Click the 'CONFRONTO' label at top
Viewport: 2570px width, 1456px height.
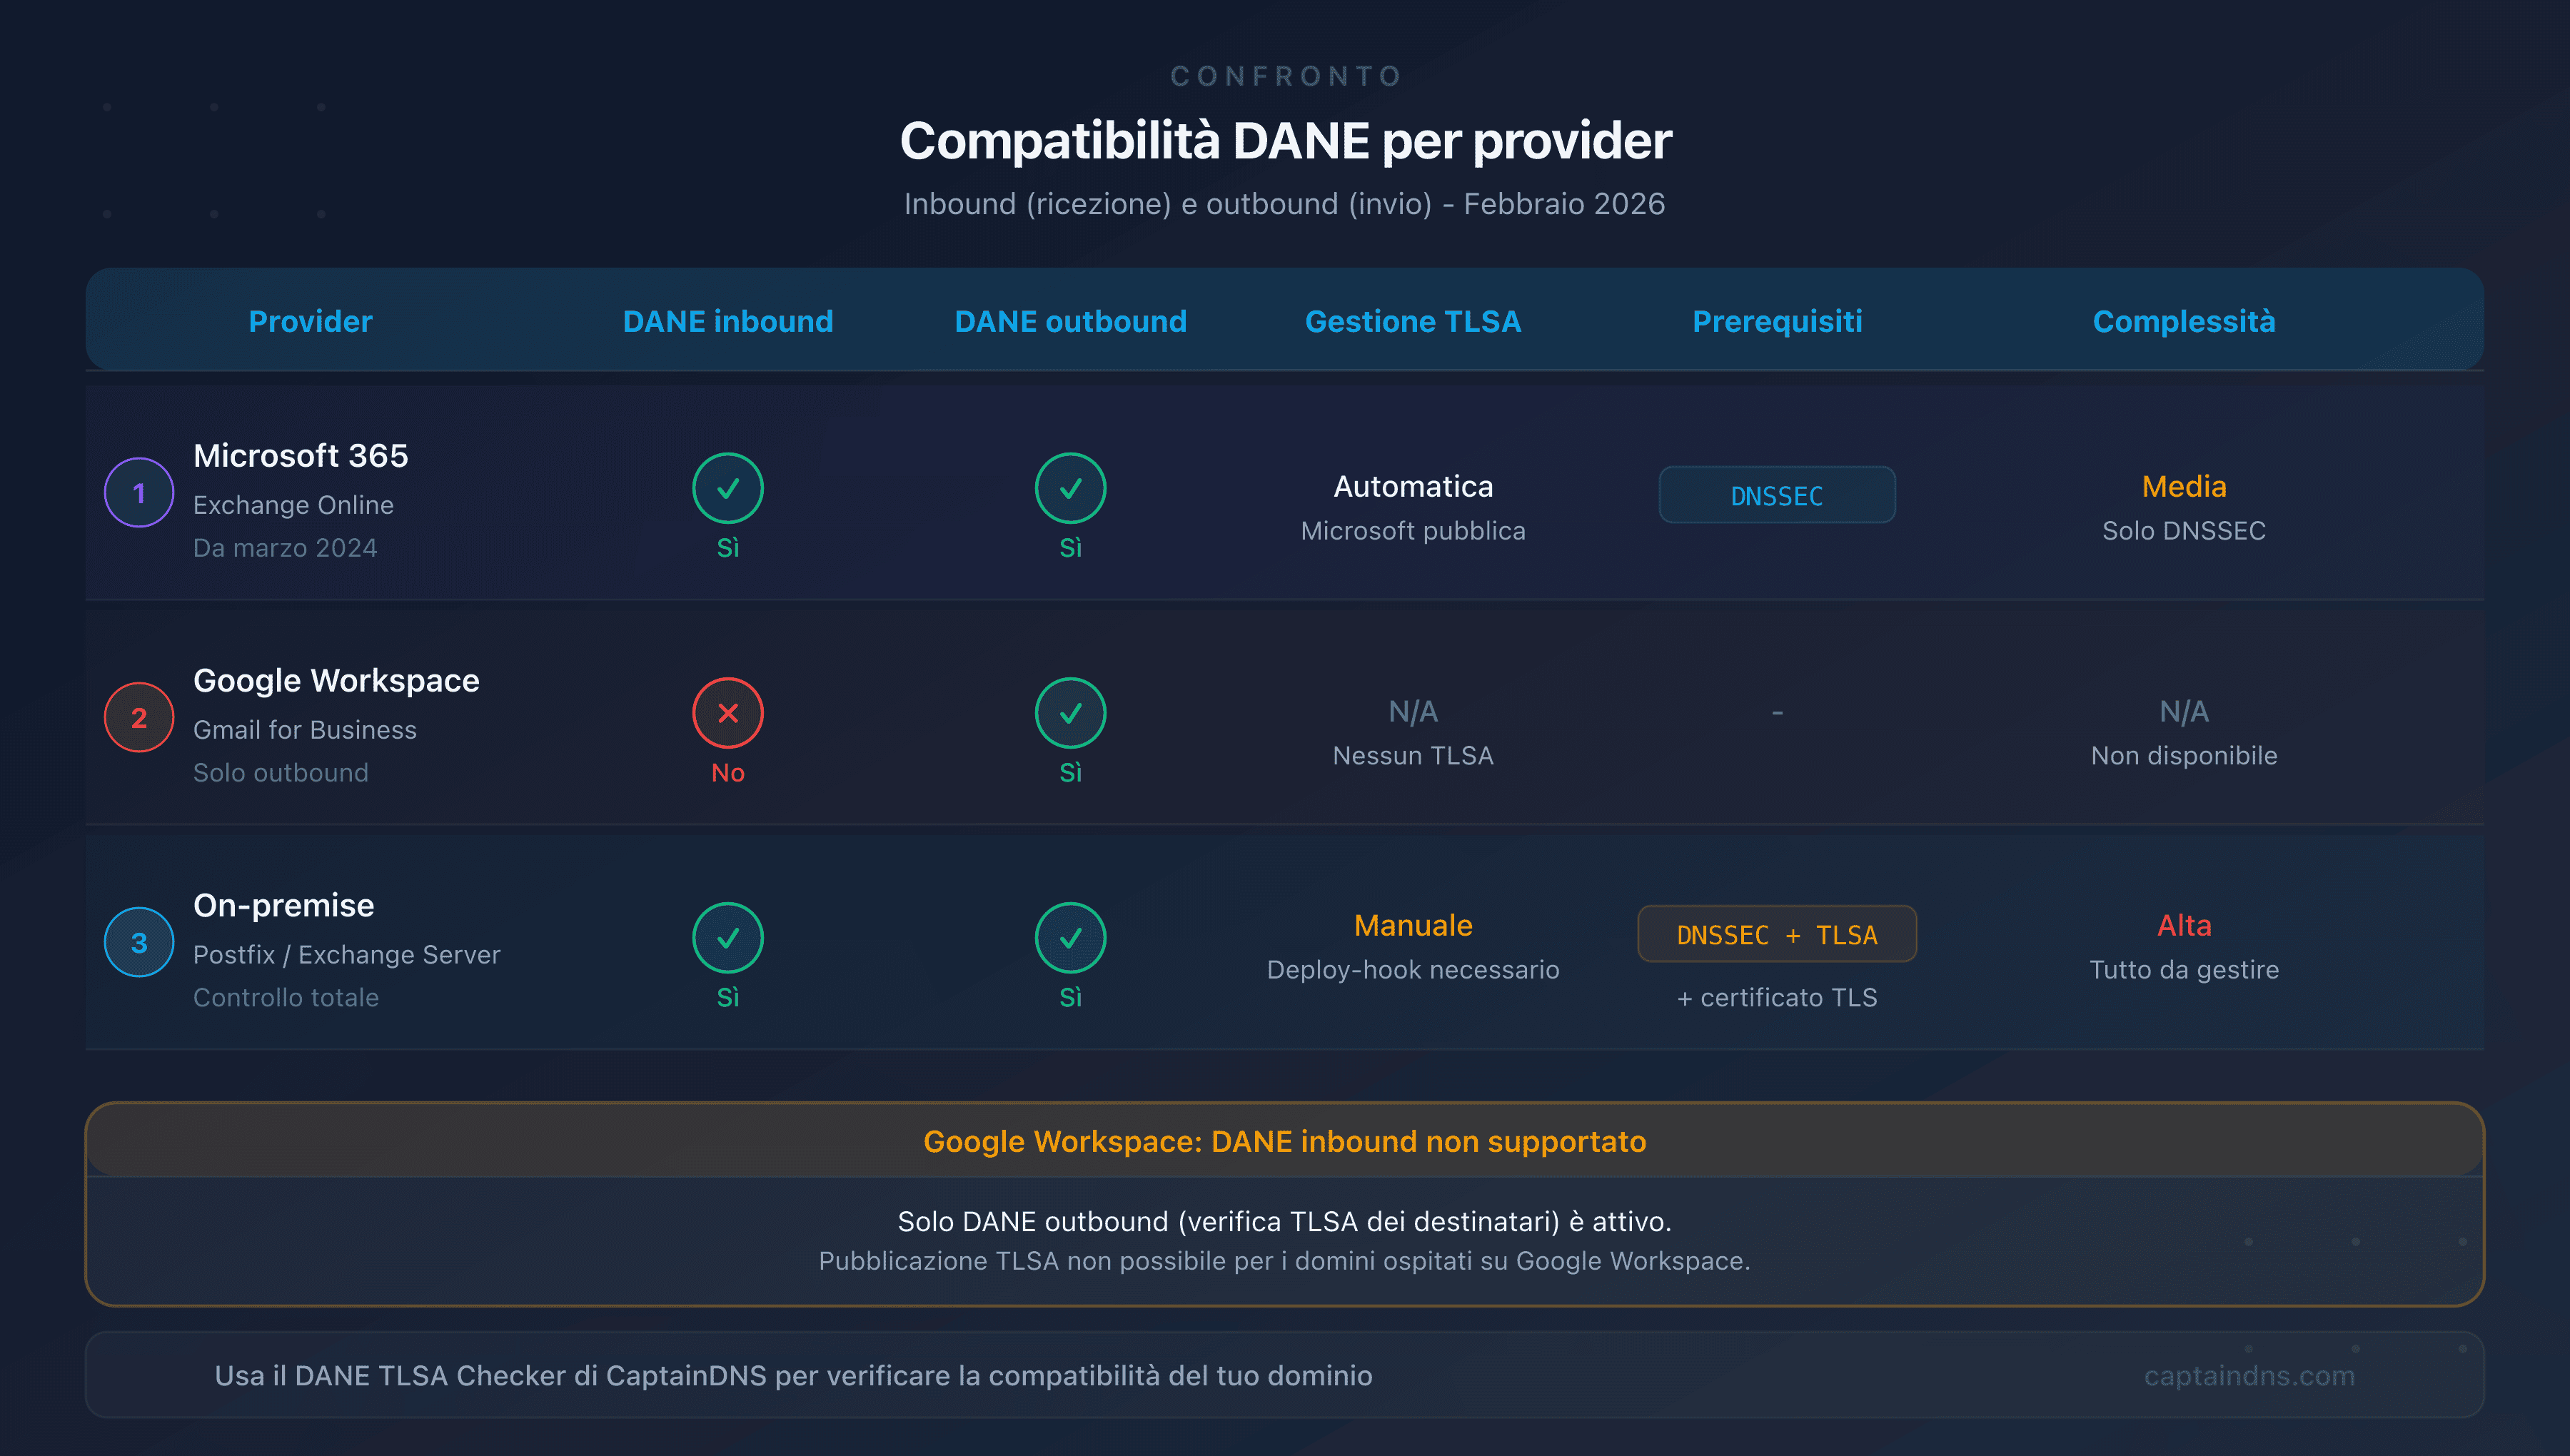tap(1286, 76)
